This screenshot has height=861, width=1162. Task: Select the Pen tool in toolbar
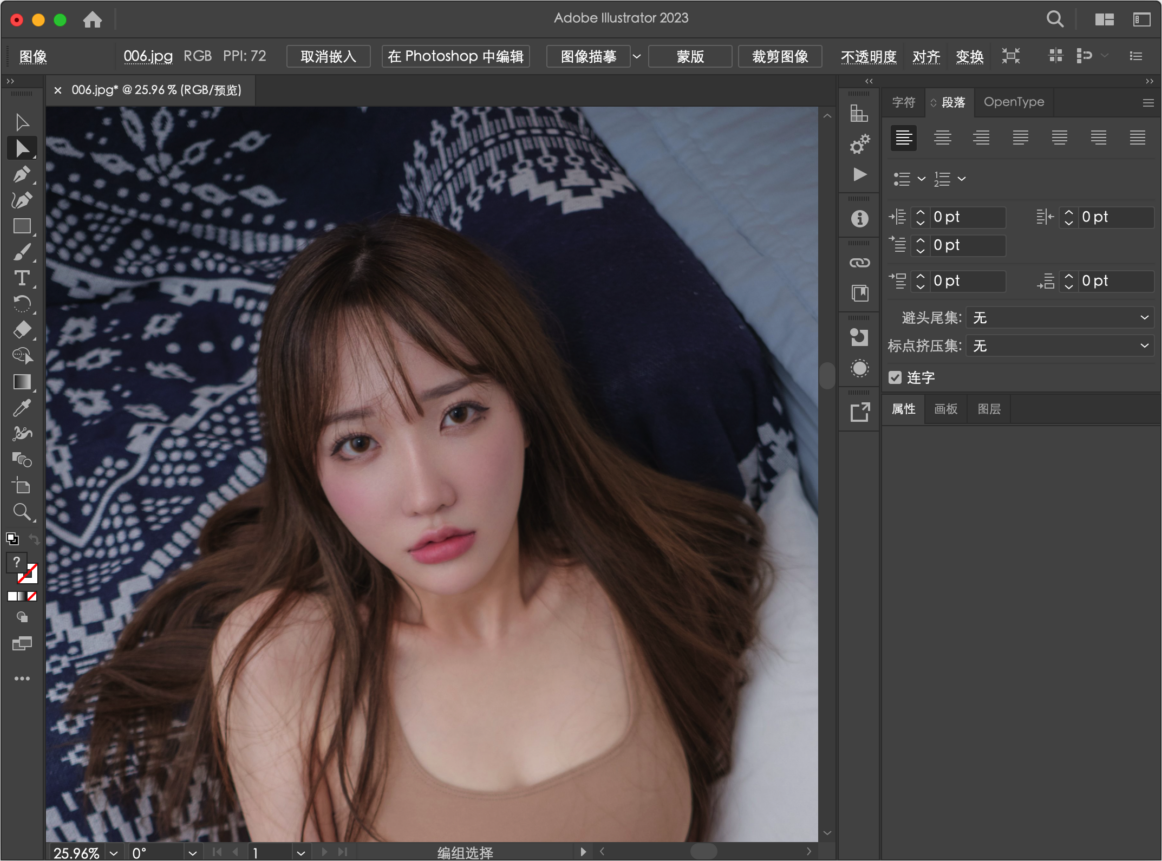point(22,174)
